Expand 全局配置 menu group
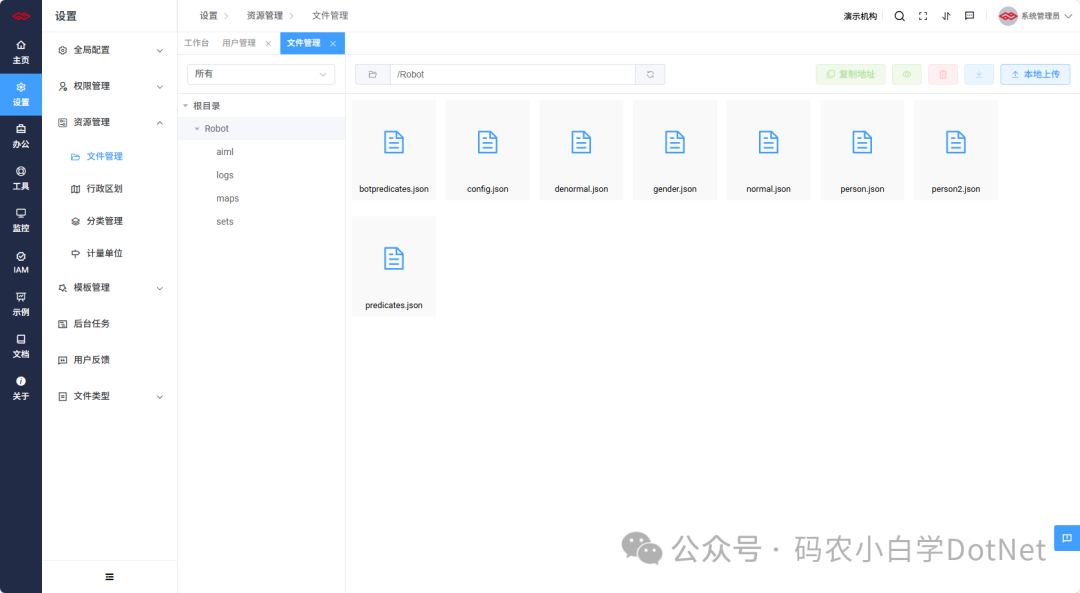The width and height of the screenshot is (1080, 593). pyautogui.click(x=110, y=50)
